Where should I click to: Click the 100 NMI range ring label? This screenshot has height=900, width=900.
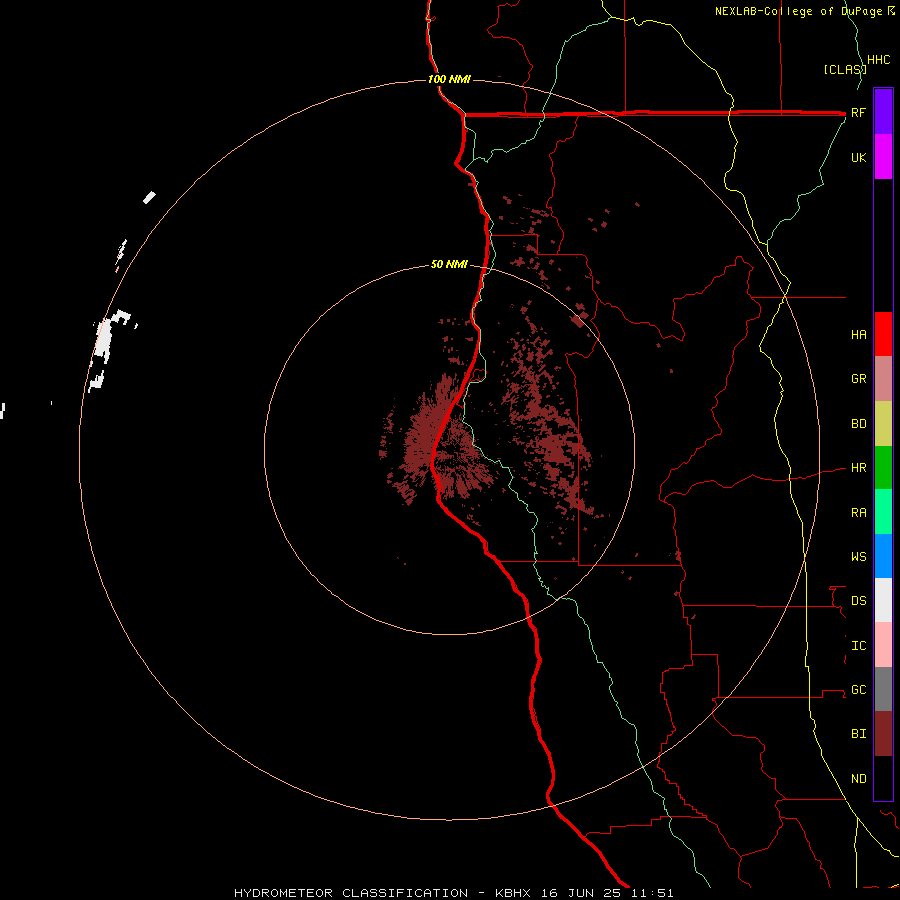click(449, 79)
